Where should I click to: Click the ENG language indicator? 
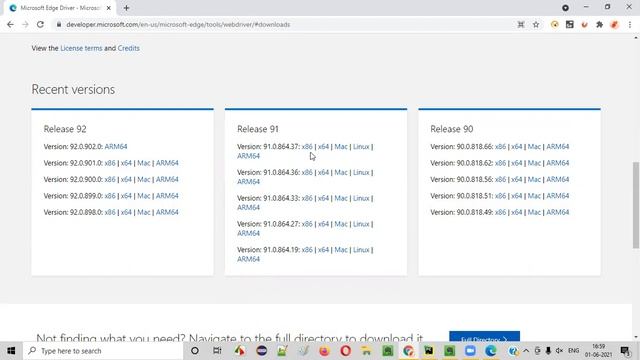[573, 351]
